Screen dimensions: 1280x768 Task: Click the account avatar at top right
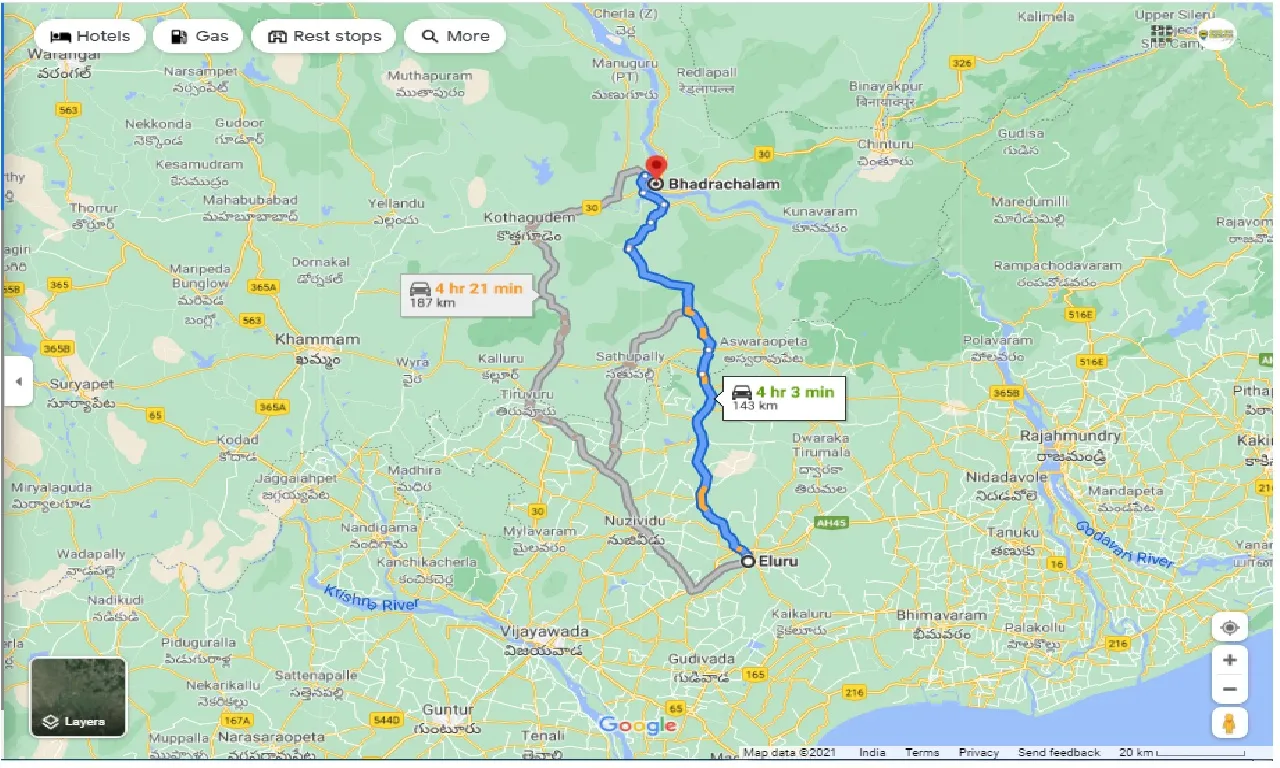(1218, 35)
